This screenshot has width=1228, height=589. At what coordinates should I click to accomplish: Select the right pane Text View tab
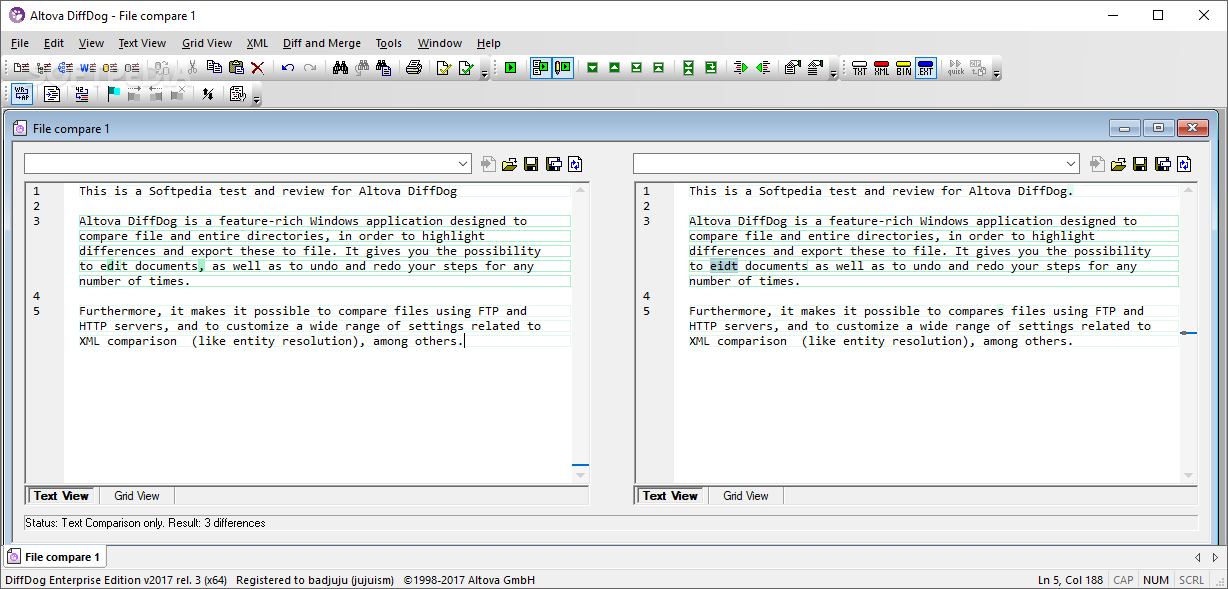pos(670,496)
